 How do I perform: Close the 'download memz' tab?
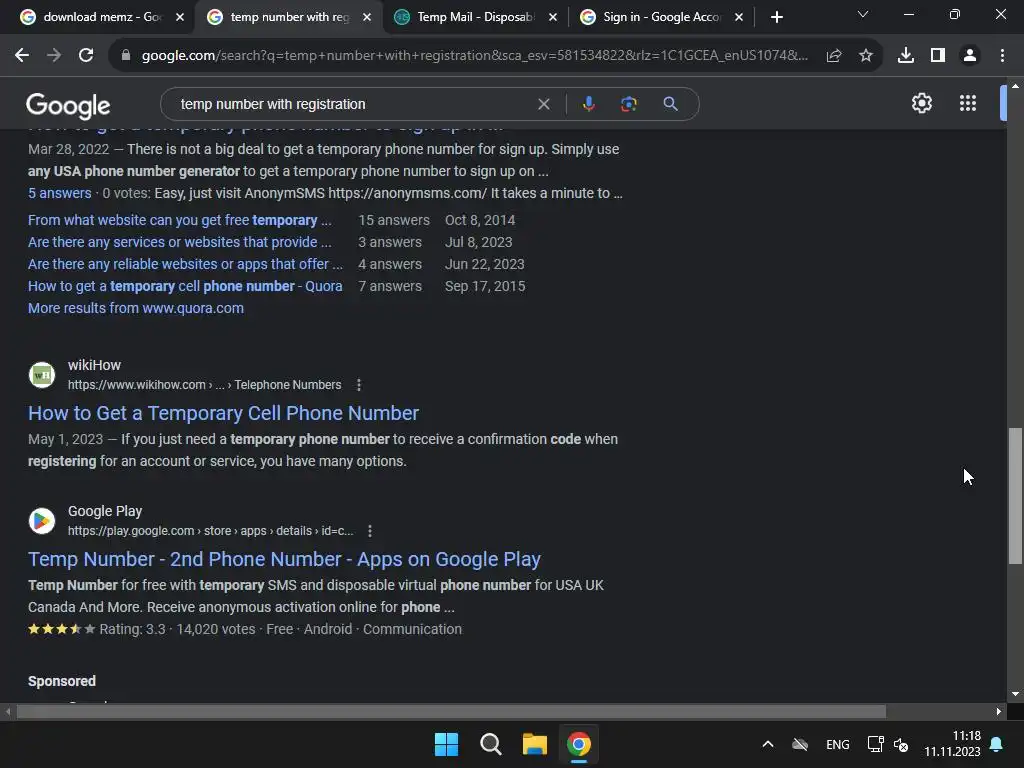(x=180, y=17)
